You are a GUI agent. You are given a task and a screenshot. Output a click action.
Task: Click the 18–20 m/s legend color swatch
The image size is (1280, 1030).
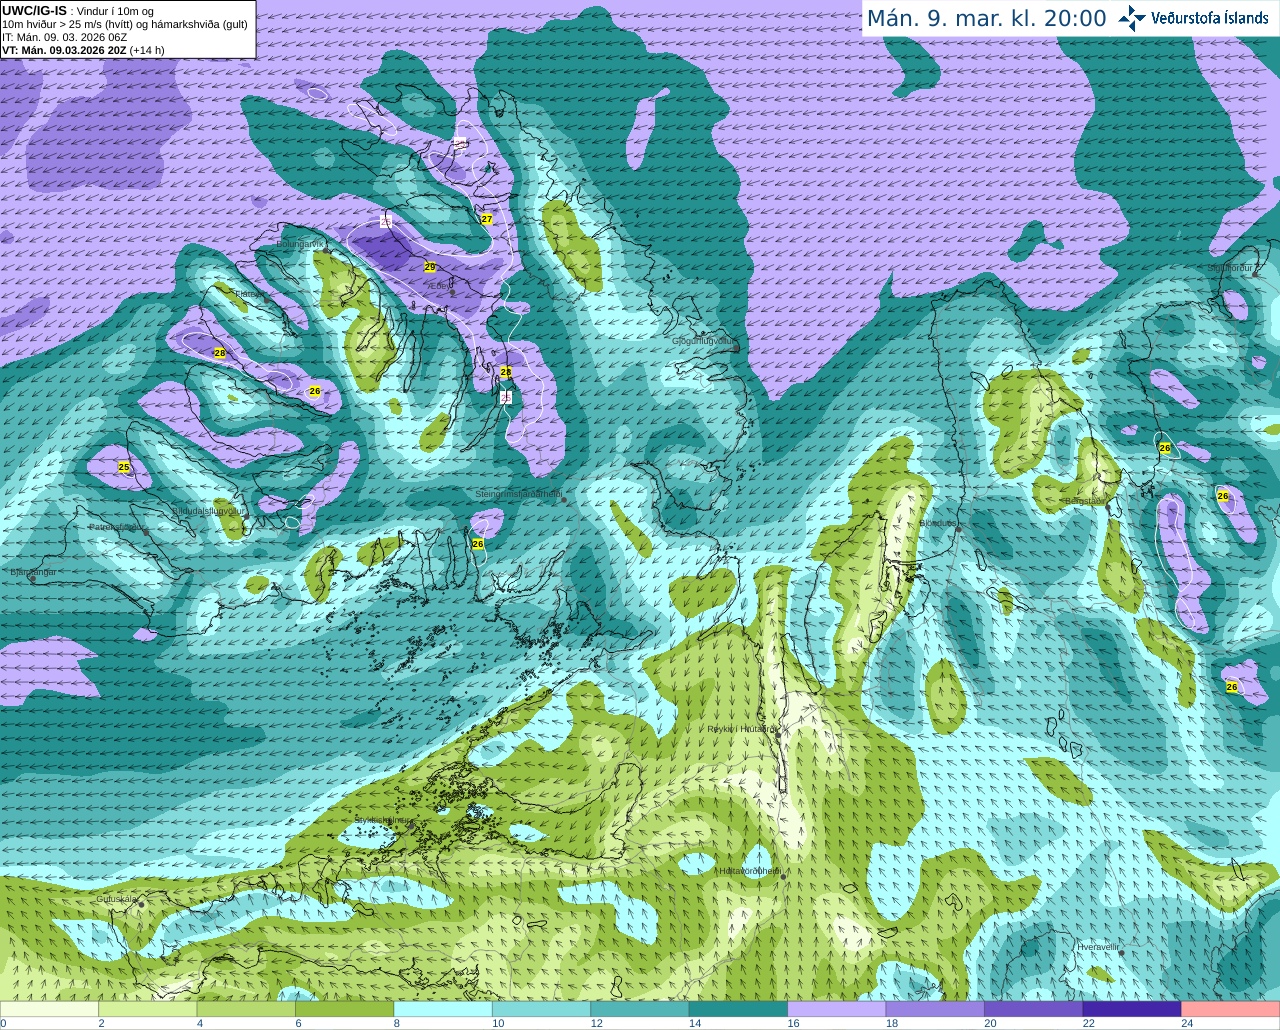pos(935,1009)
